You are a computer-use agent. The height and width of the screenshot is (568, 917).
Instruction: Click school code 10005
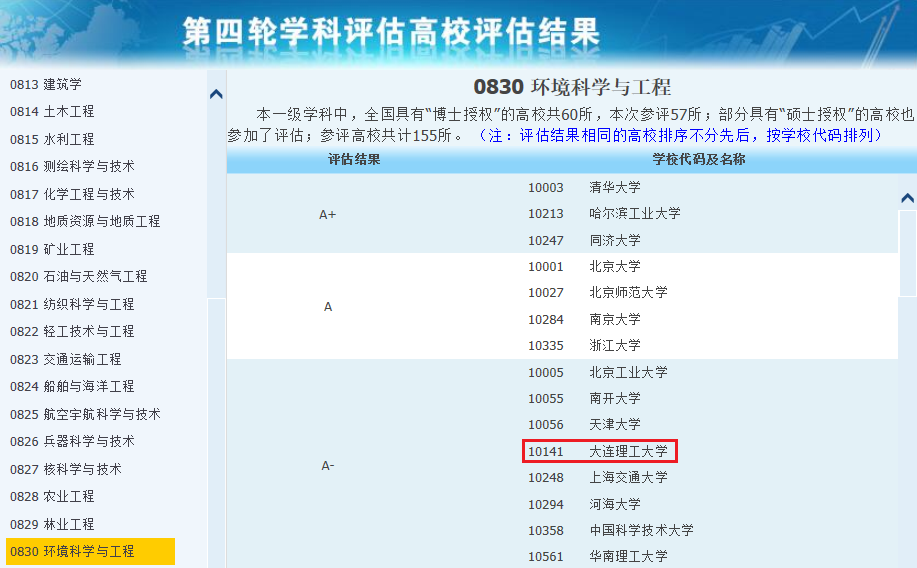pyautogui.click(x=546, y=373)
